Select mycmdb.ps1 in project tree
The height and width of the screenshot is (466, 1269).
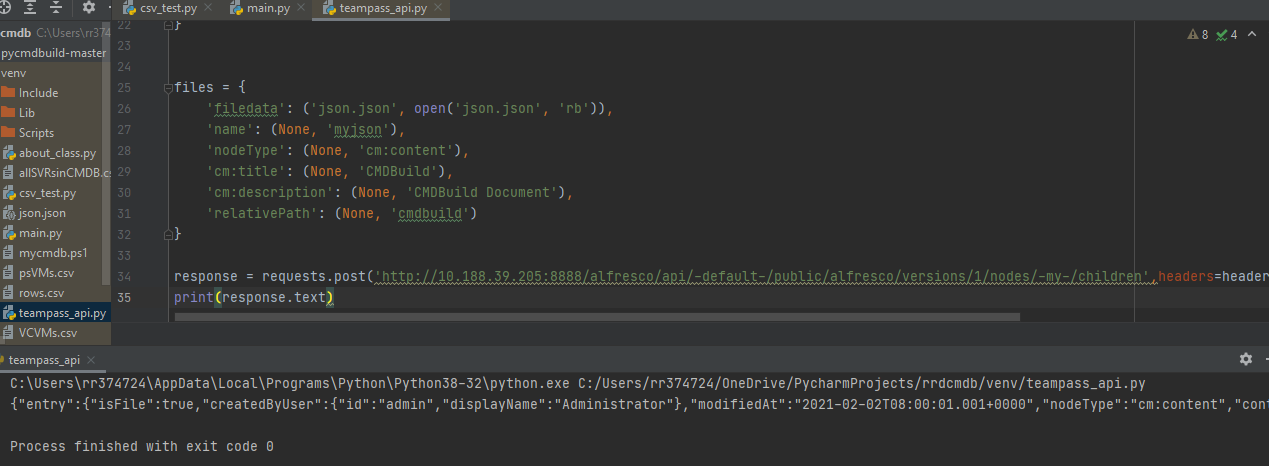tap(54, 253)
